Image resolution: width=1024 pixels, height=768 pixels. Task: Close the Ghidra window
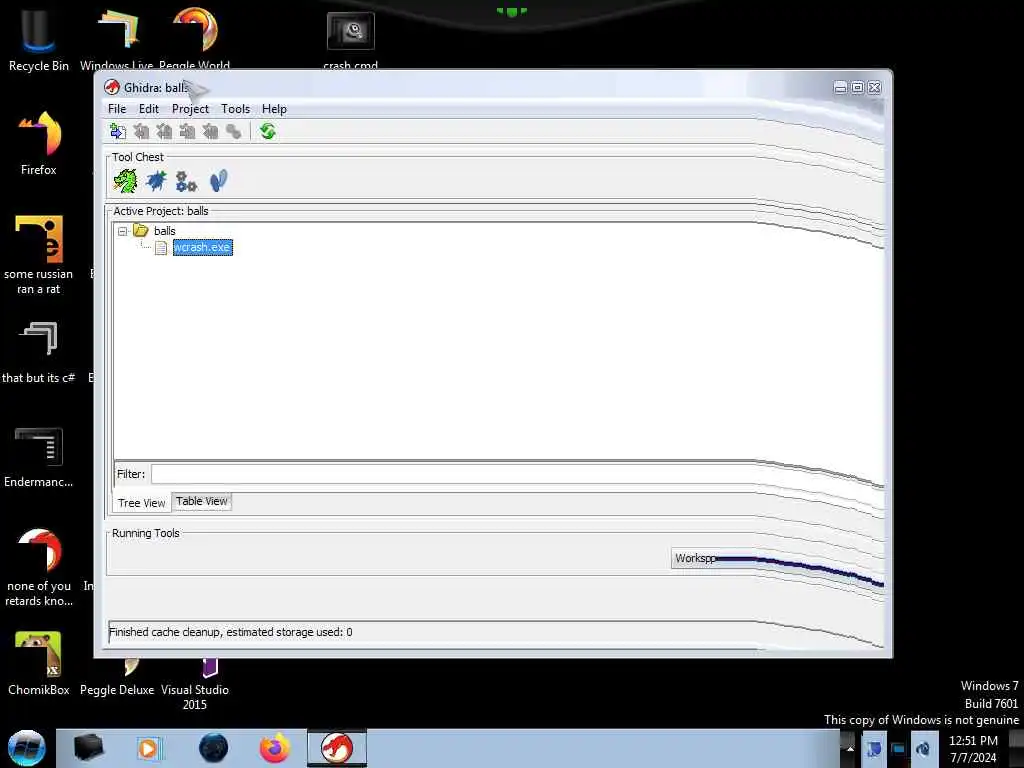(x=874, y=88)
